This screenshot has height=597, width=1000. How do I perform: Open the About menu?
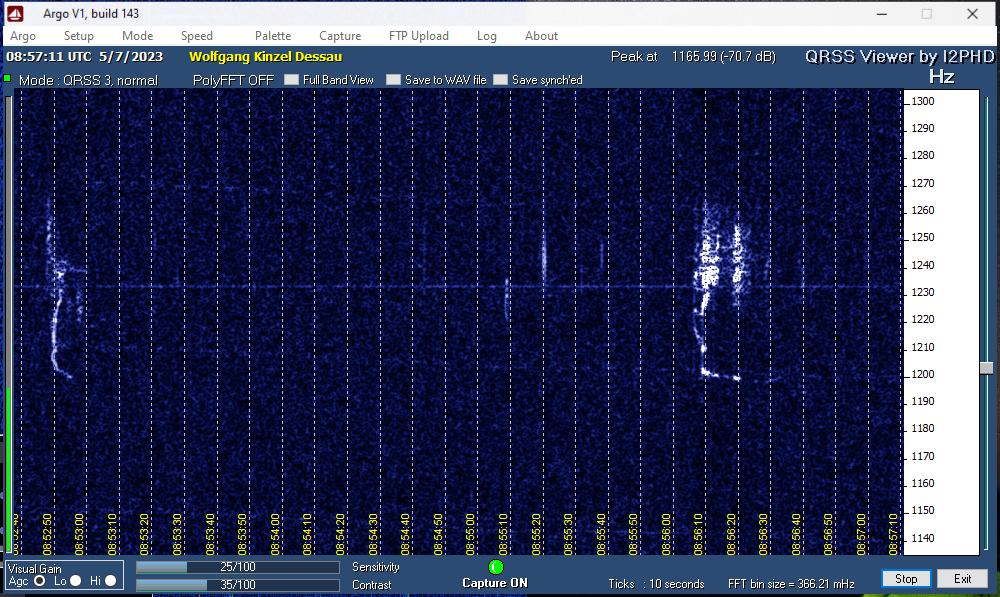(541, 36)
